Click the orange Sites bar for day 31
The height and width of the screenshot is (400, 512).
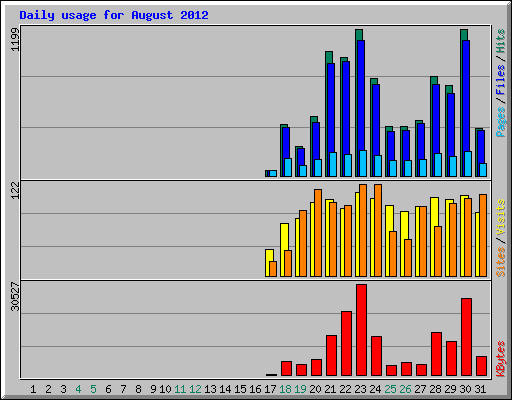(483, 235)
